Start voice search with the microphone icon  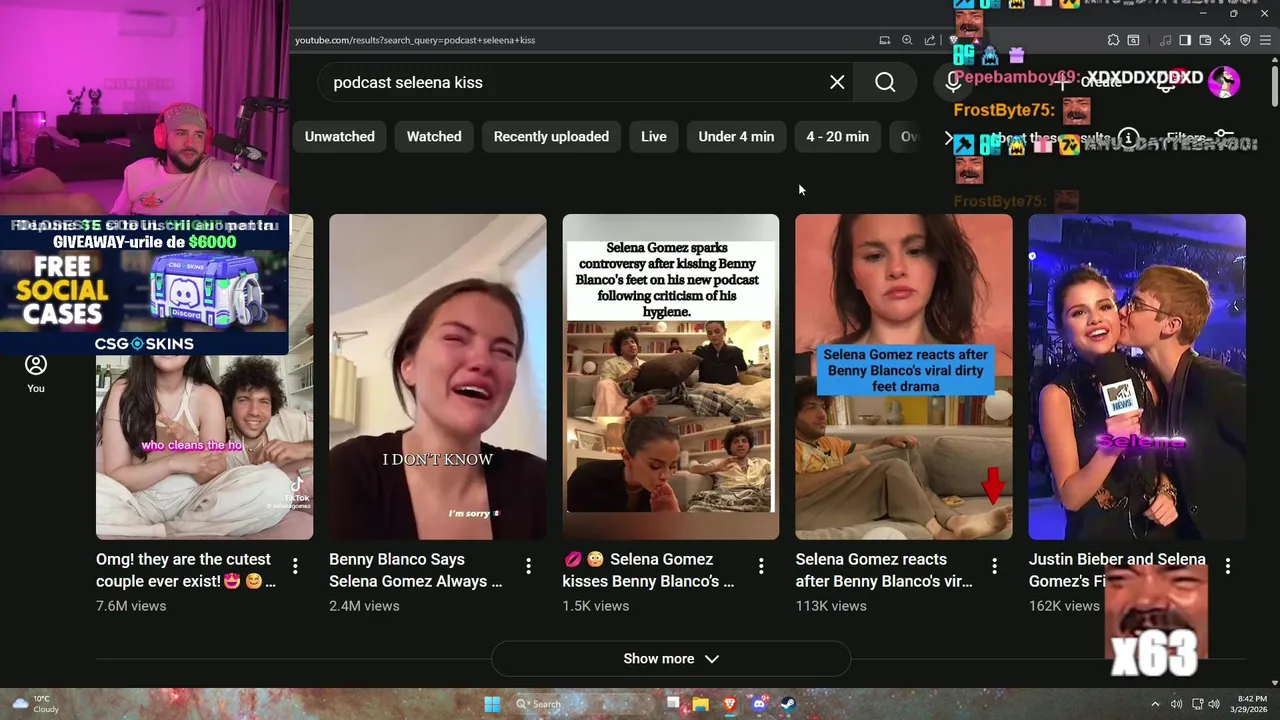pos(953,82)
